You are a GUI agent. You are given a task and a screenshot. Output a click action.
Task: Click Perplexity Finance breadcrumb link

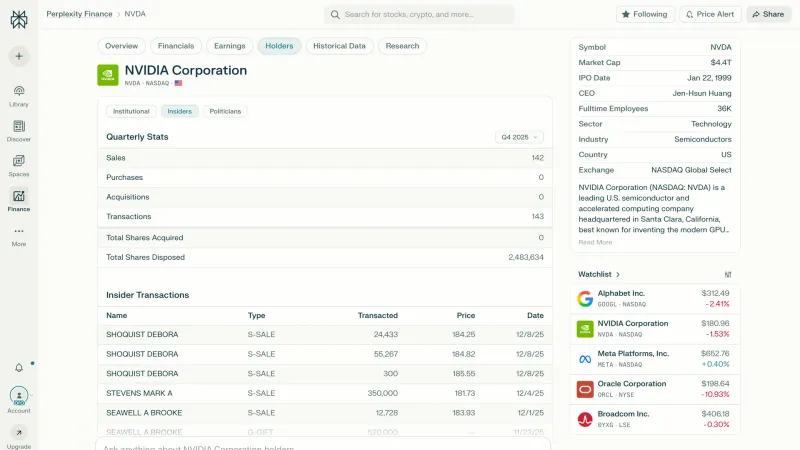(79, 14)
